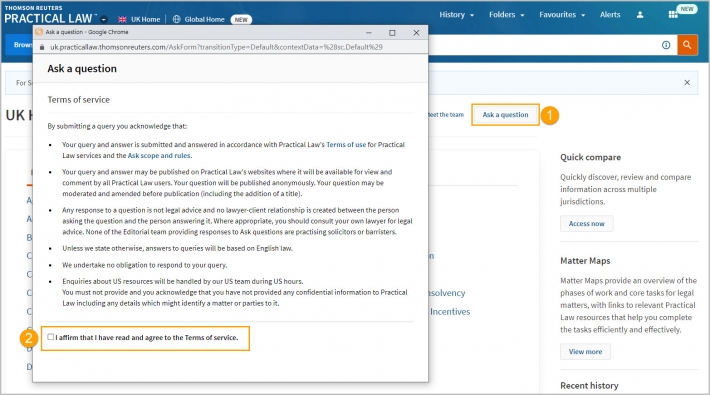Open the Ask scope and rules link
This screenshot has height=395, width=710.
pos(159,155)
